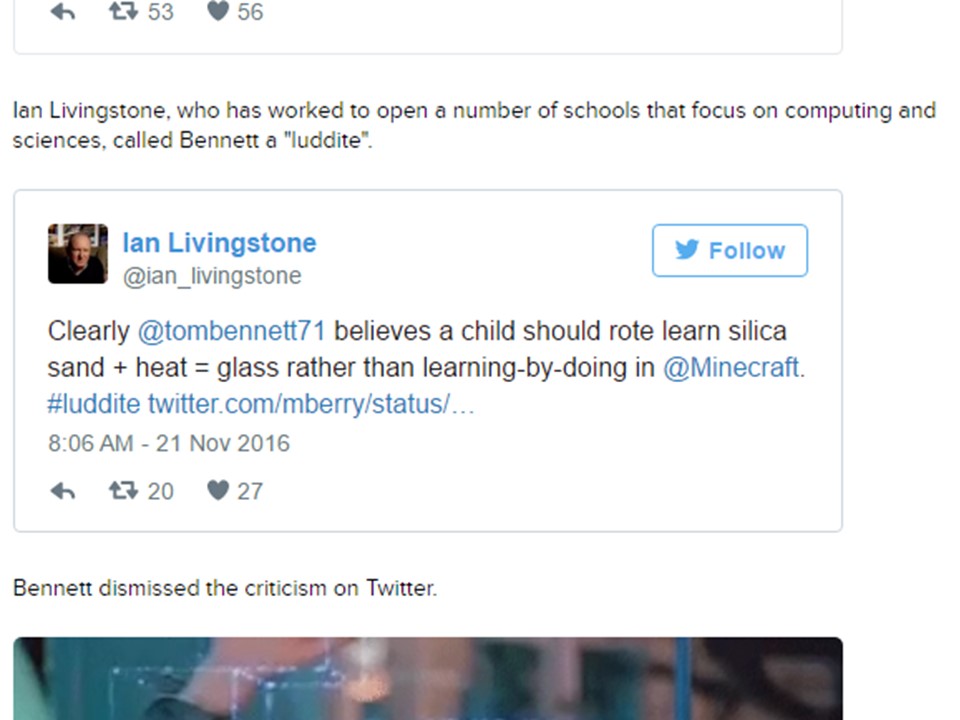Screen dimensions: 960x720
Task: Click the 27 likes count
Action: tap(250, 491)
